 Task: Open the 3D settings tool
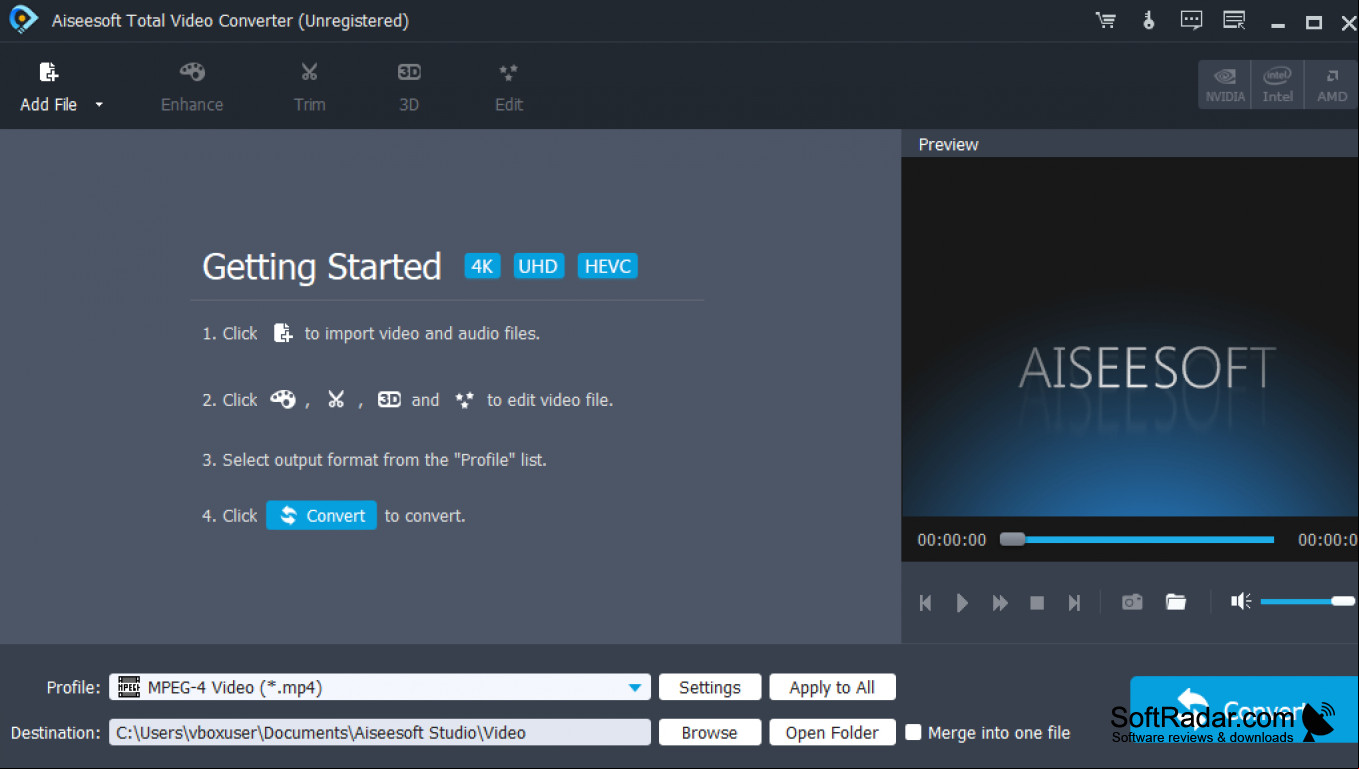tap(409, 87)
